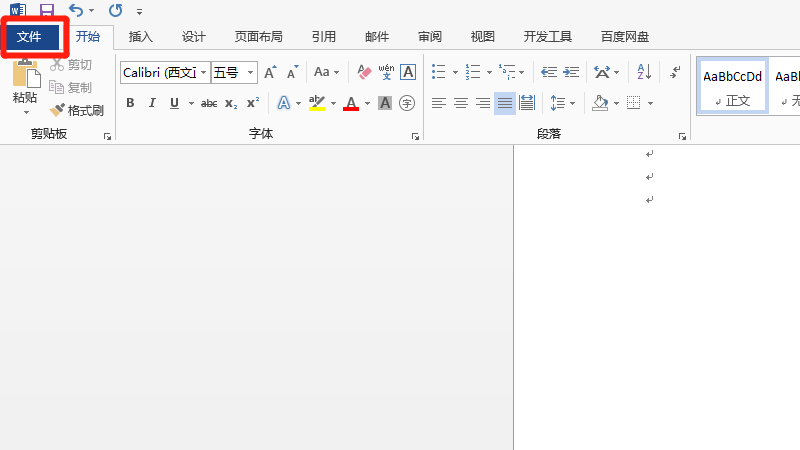Click the Sort A-Z icon
Image resolution: width=800 pixels, height=450 pixels.
(644, 72)
